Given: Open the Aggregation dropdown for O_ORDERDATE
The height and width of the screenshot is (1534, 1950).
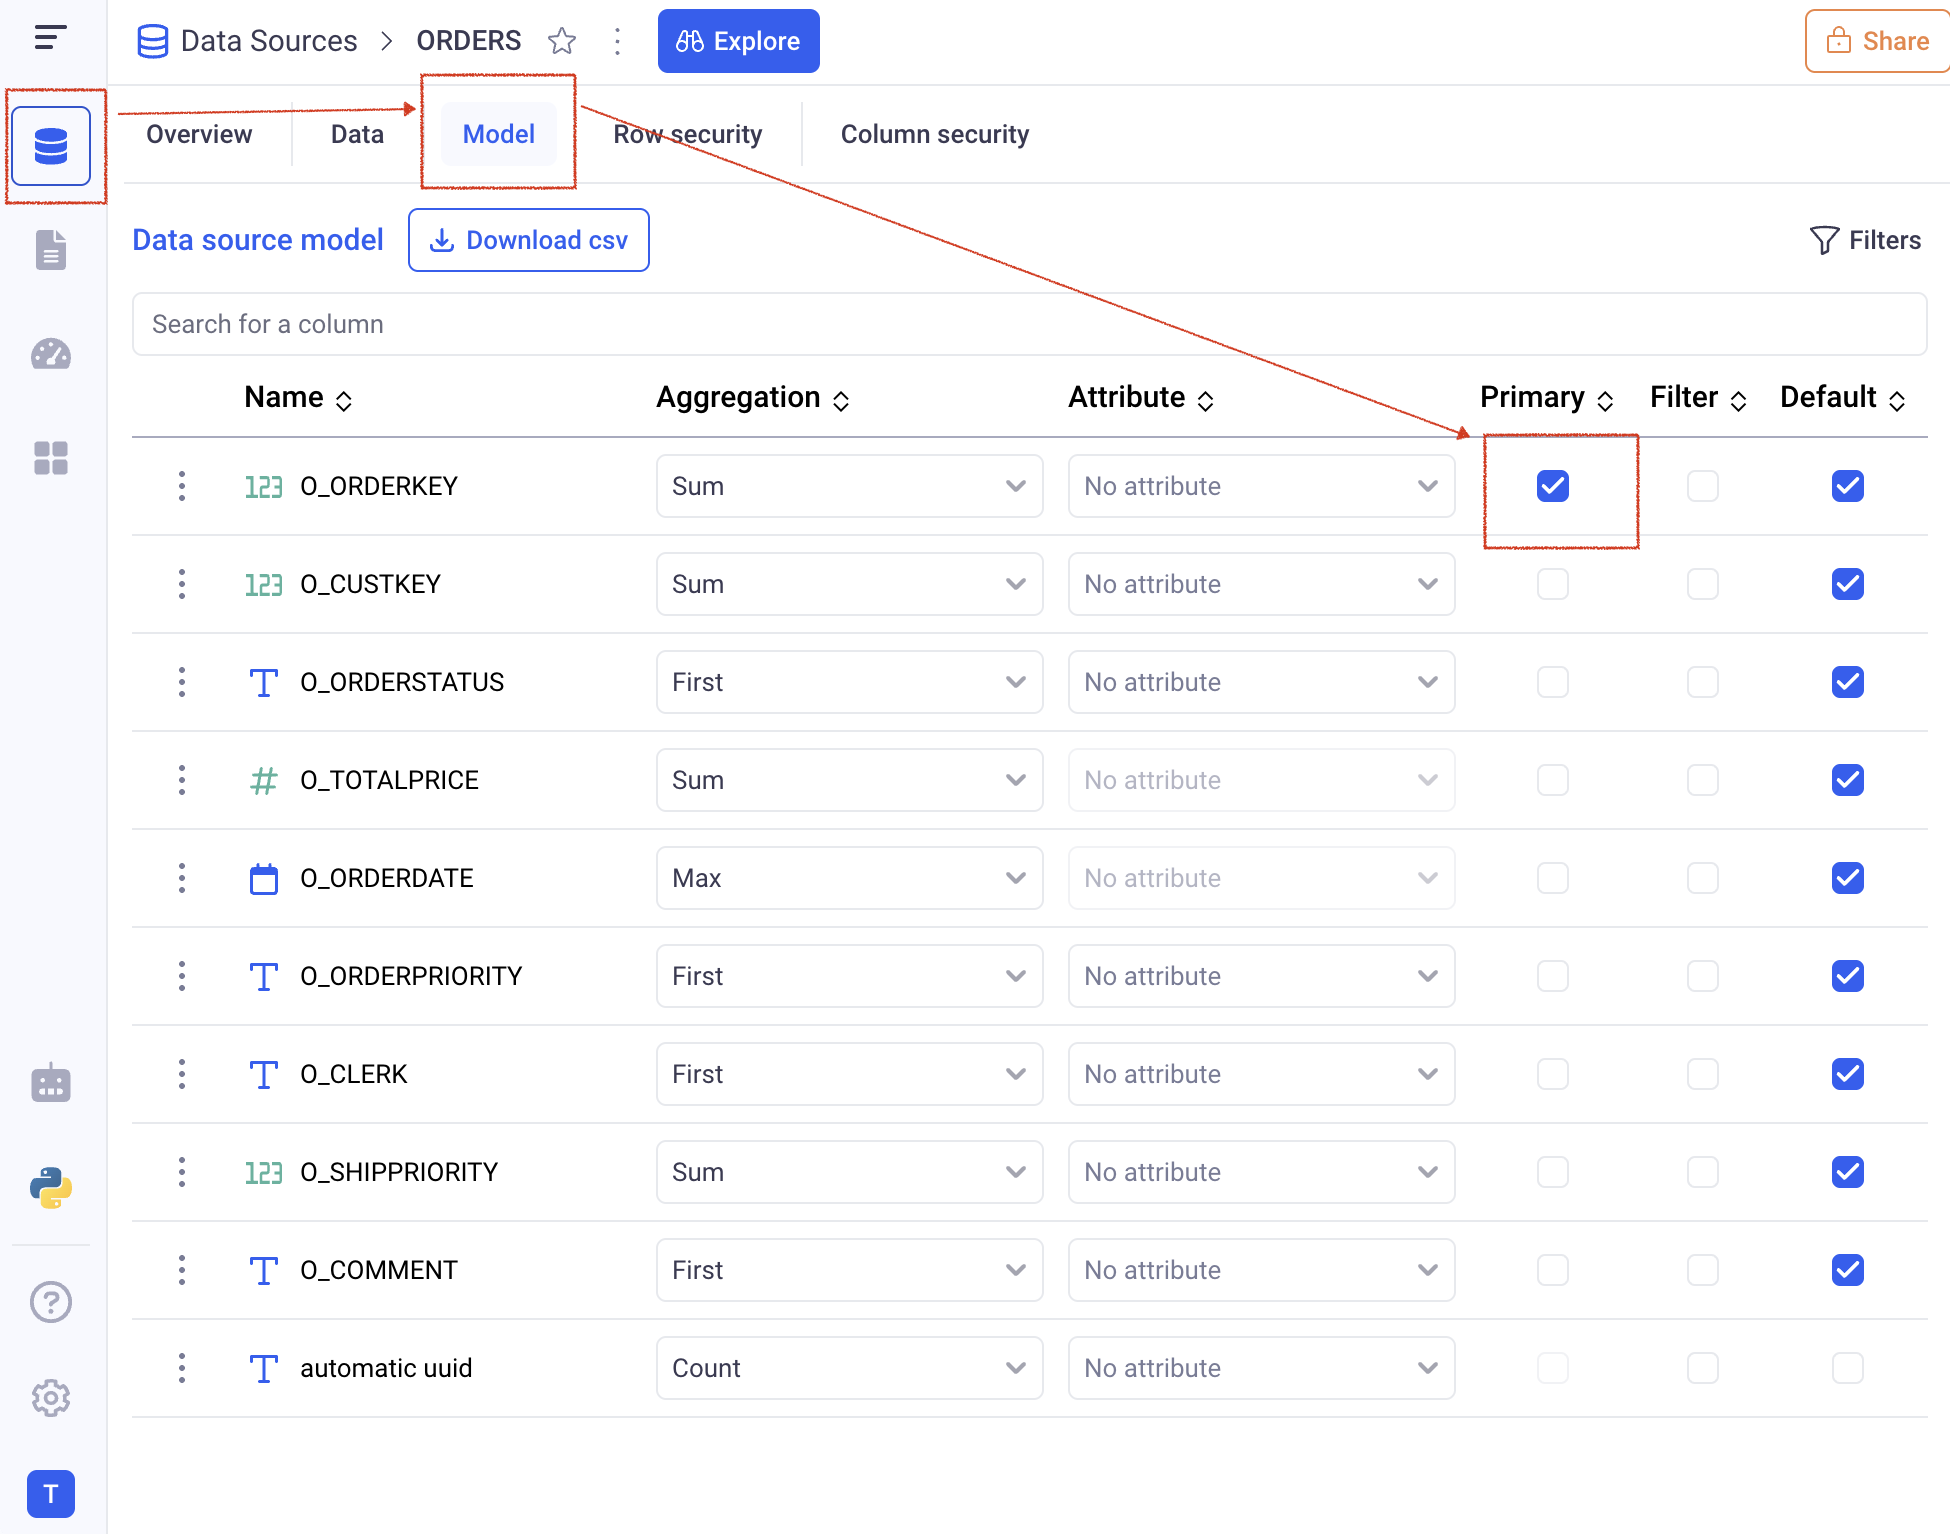Looking at the screenshot, I should [849, 878].
